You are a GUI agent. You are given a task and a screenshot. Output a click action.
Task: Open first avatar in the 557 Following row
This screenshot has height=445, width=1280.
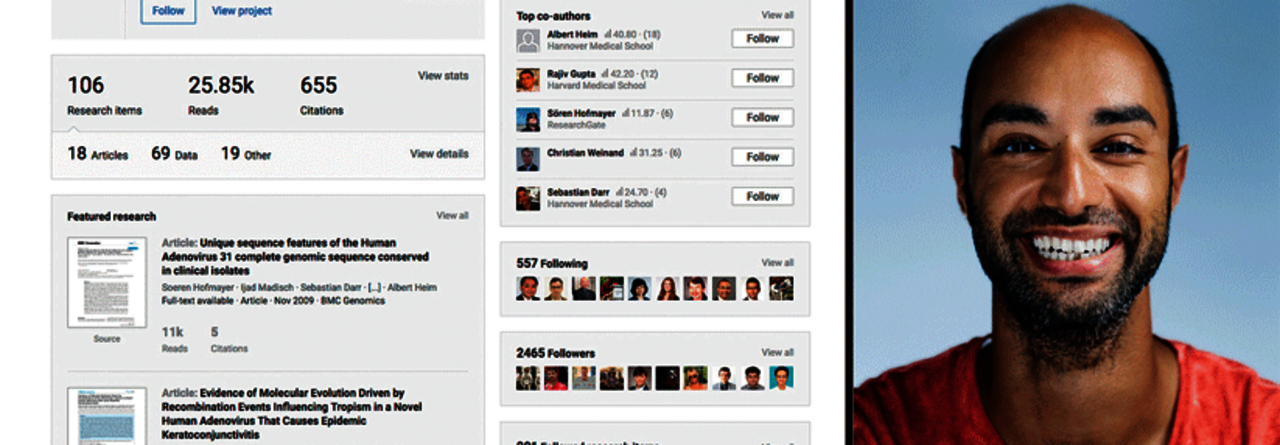pos(528,289)
